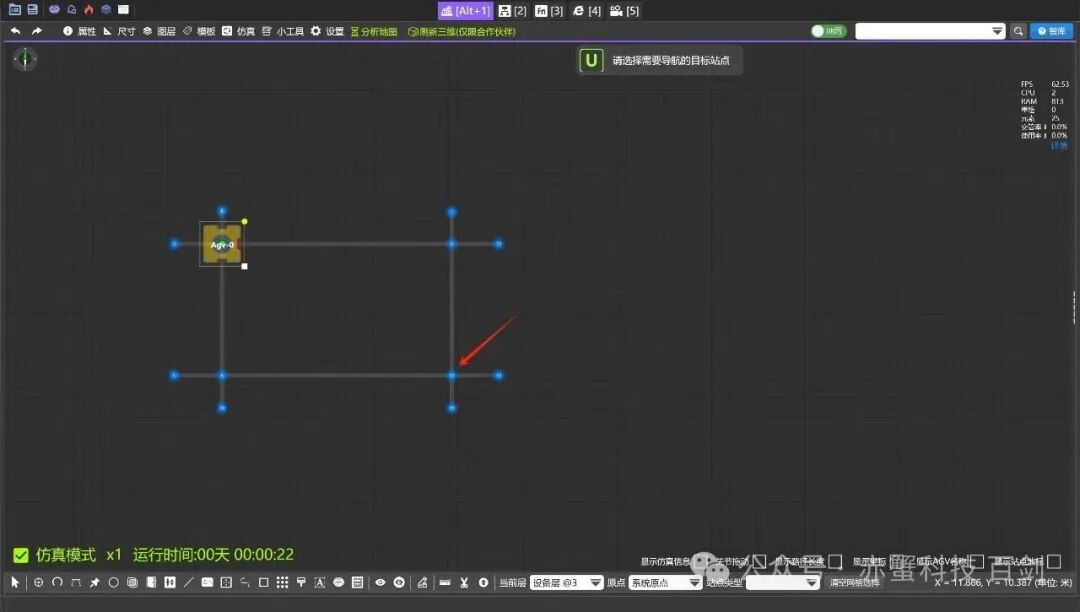Tick the 显示站点编辑 checkbox at far right
Image resolution: width=1080 pixels, height=612 pixels.
pyautogui.click(x=1054, y=562)
